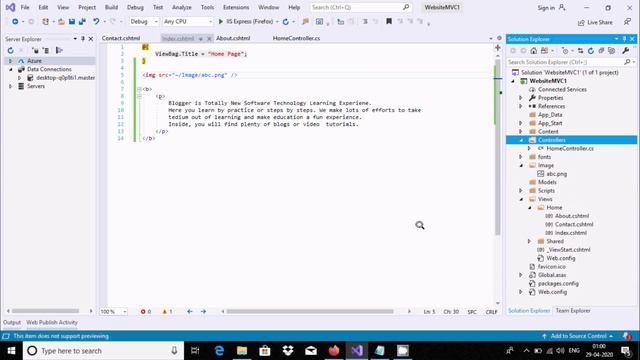Click the Windows Start button
Viewport: 640px width, 360px height.
11,351
